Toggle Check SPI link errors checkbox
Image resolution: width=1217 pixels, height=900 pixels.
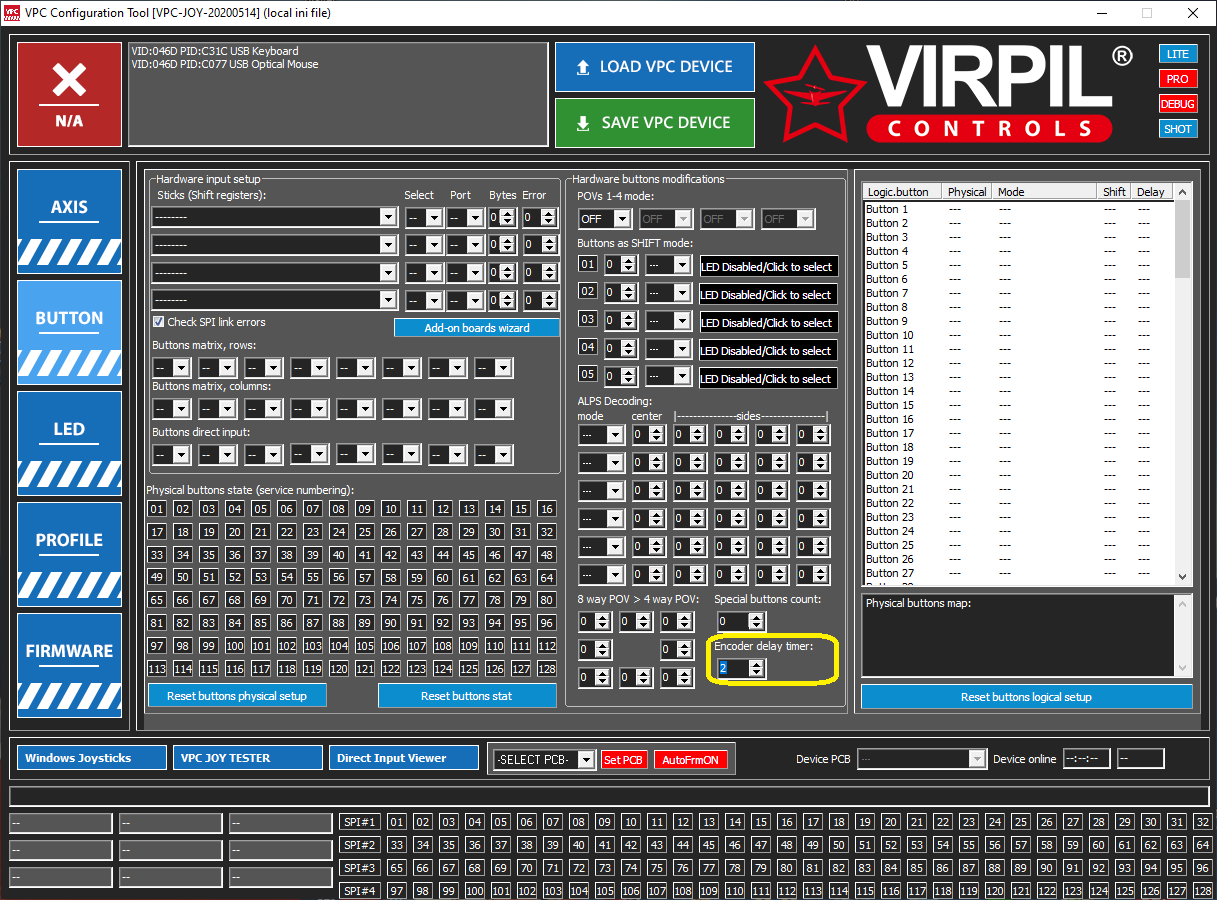(158, 322)
